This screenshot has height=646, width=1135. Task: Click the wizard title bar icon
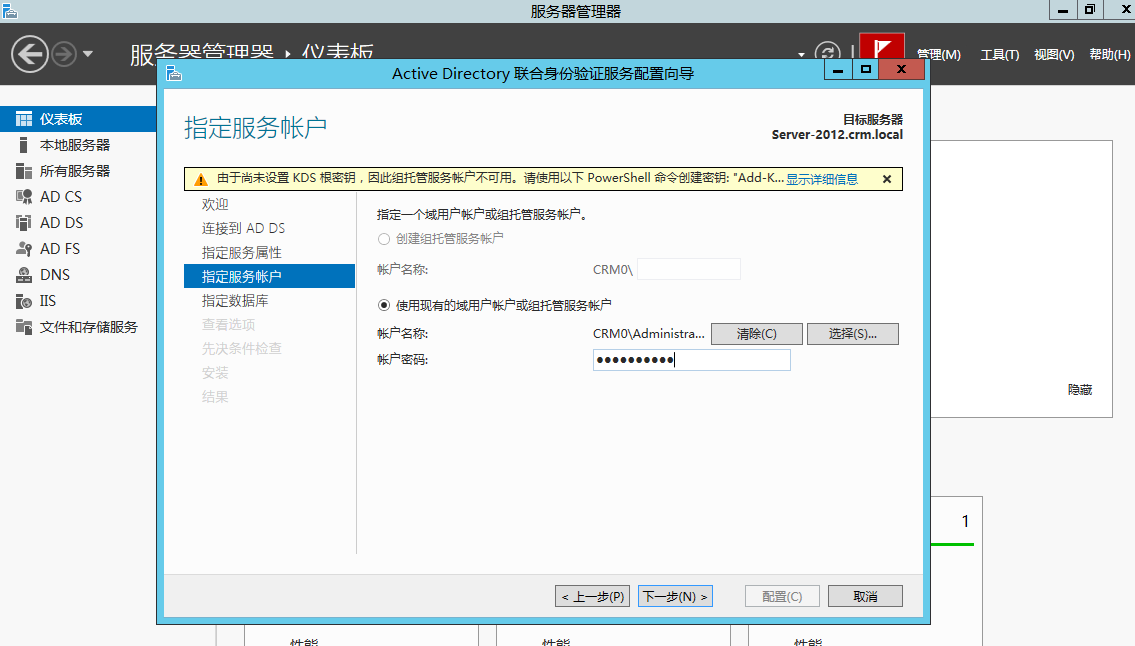coord(174,73)
